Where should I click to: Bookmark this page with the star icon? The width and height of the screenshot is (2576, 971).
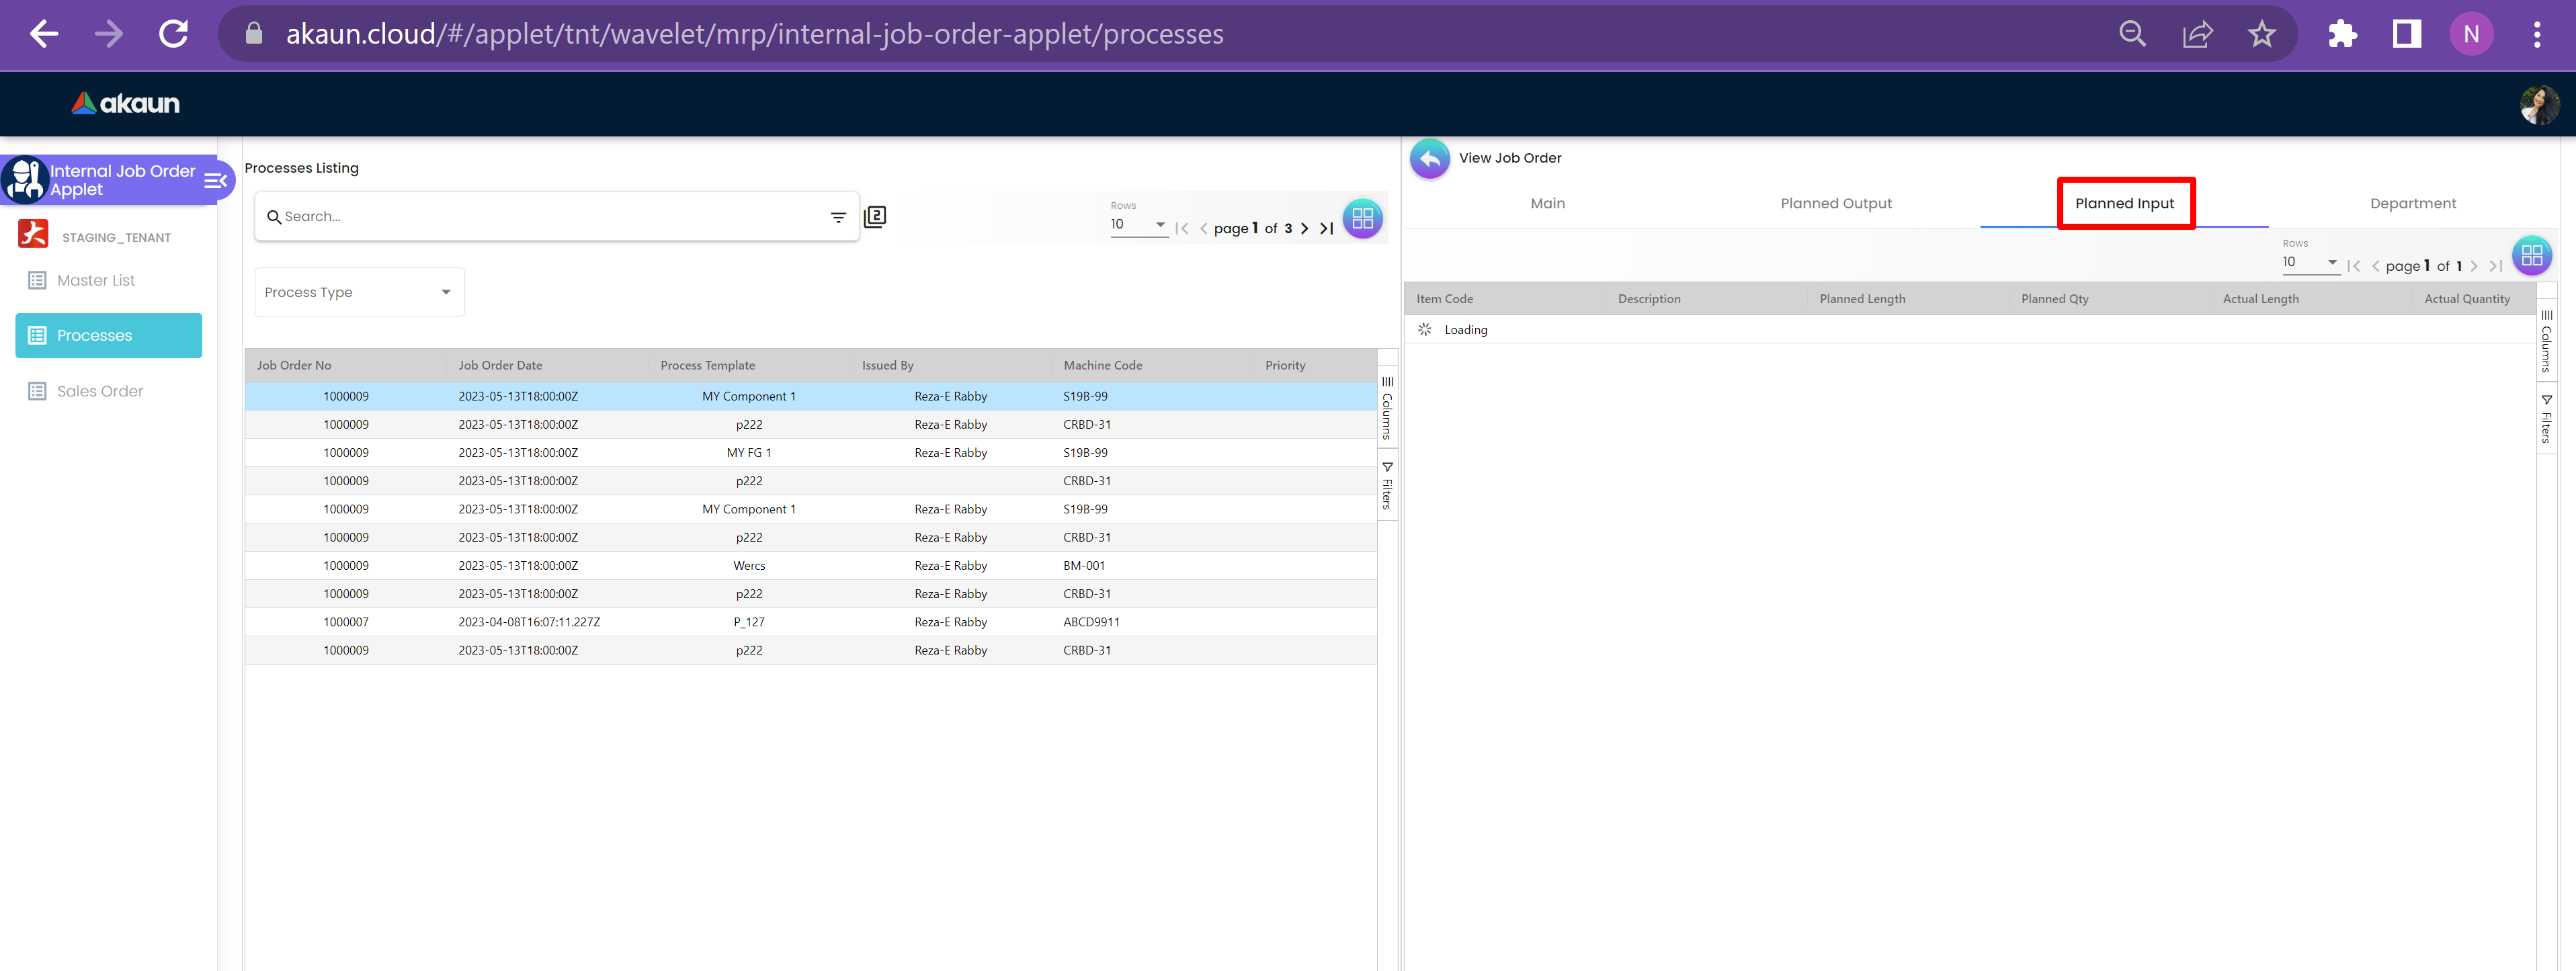[2261, 34]
